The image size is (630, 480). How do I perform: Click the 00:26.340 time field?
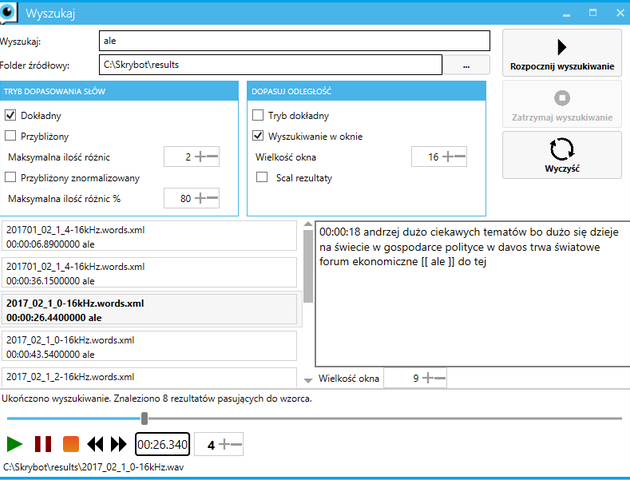tap(162, 444)
